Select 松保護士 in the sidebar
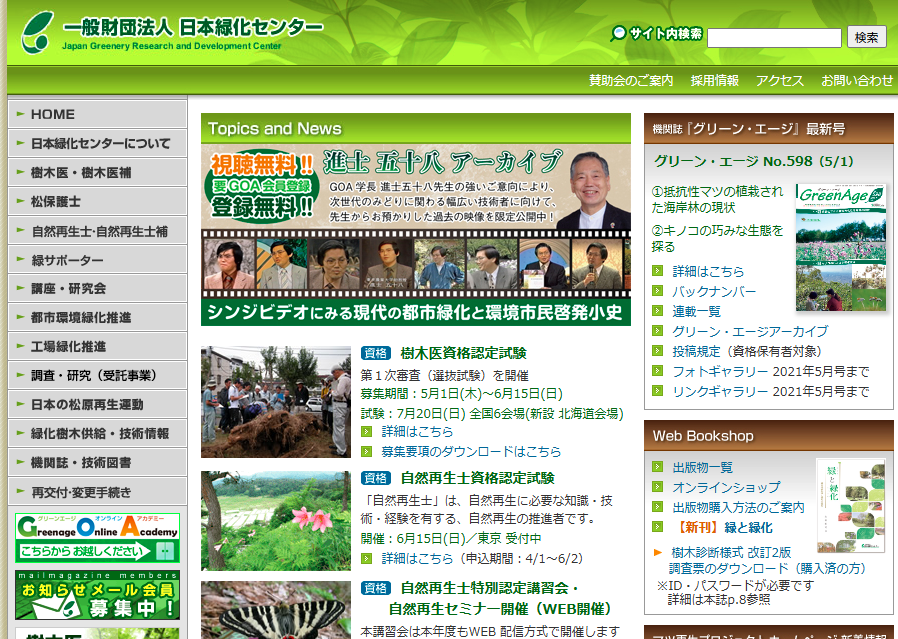Image resolution: width=898 pixels, height=639 pixels. pos(97,202)
